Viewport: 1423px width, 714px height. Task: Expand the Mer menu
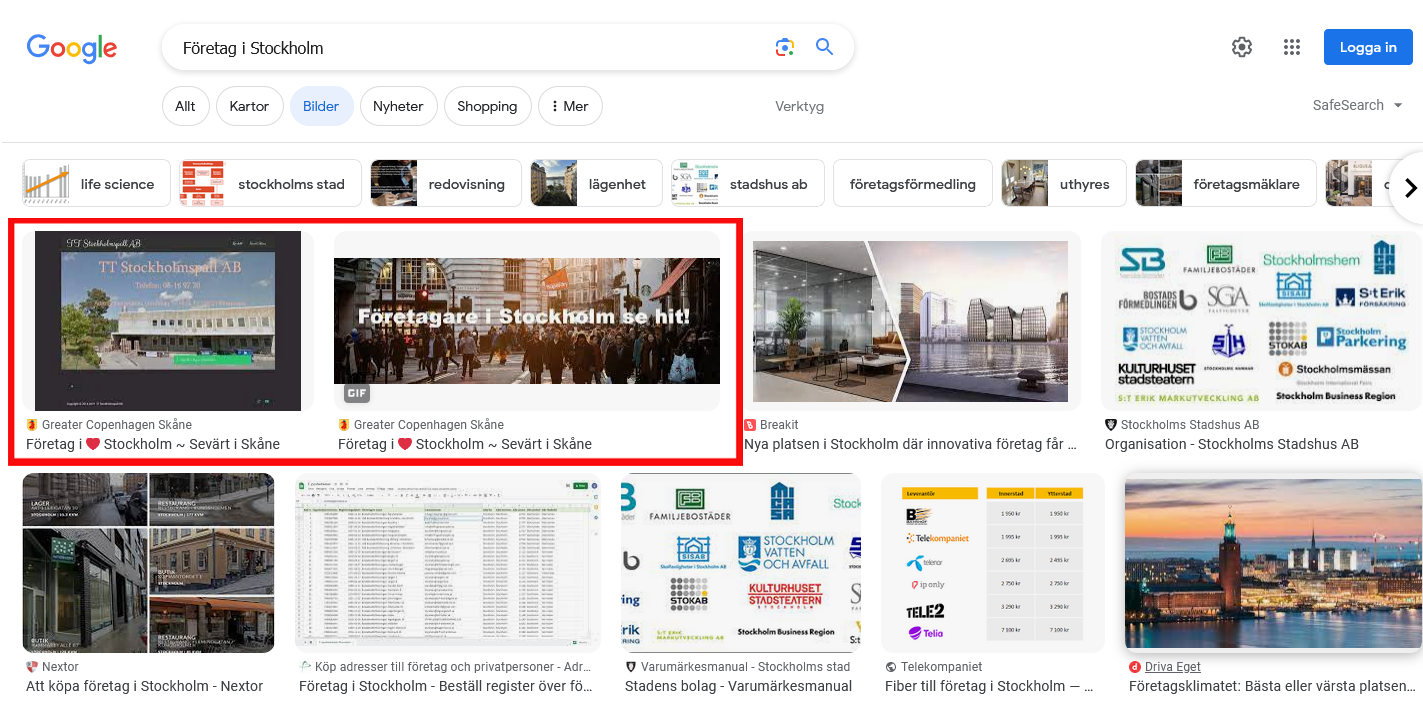coord(570,106)
